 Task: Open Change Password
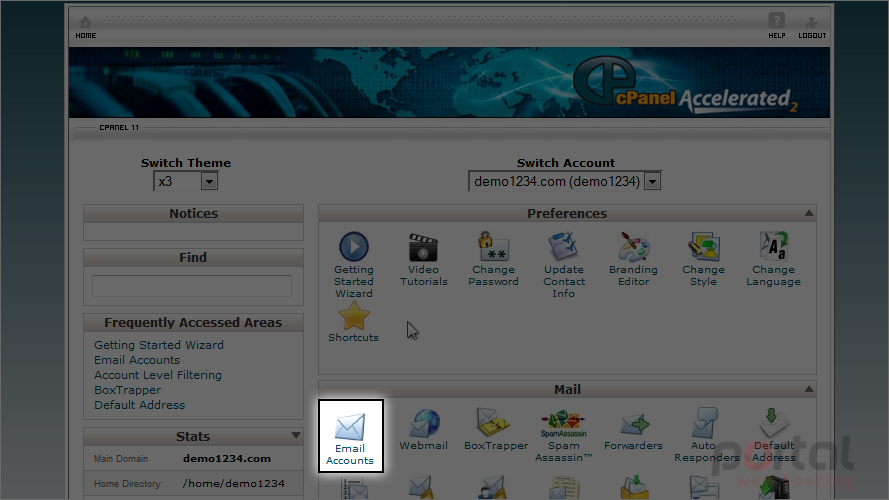pos(493,260)
